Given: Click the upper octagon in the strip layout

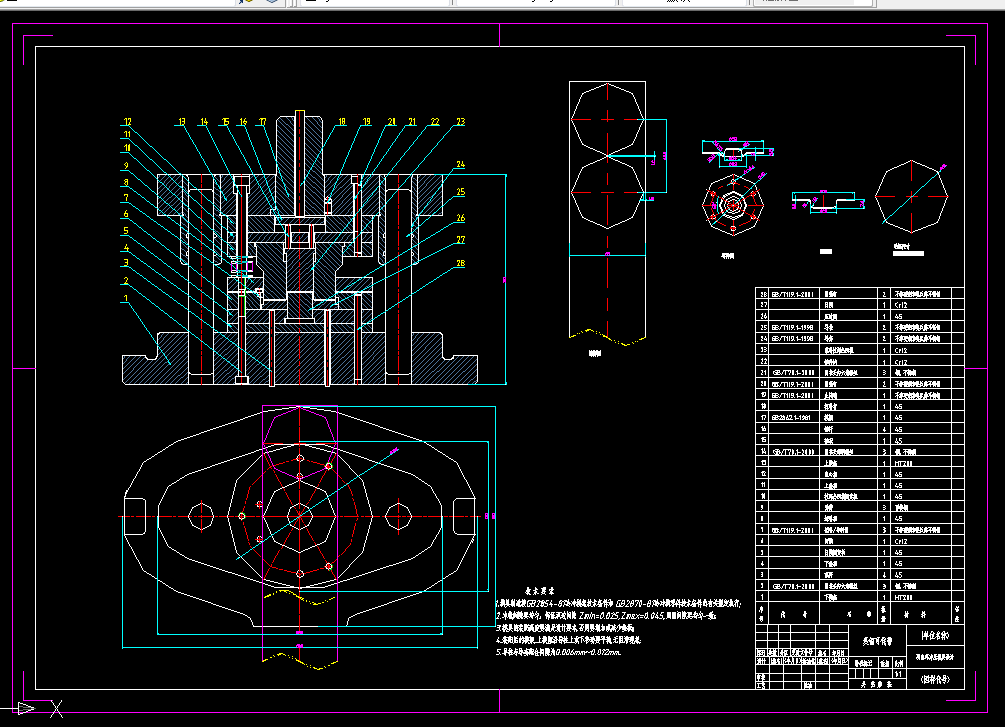Looking at the screenshot, I should 607,119.
